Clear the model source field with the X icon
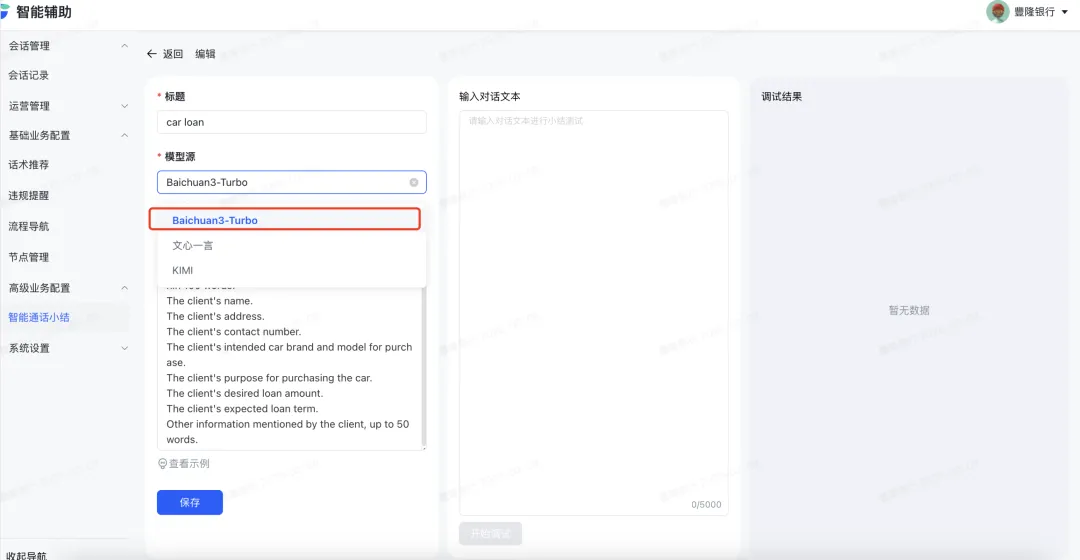Viewport: 1080px width, 560px height. click(414, 183)
